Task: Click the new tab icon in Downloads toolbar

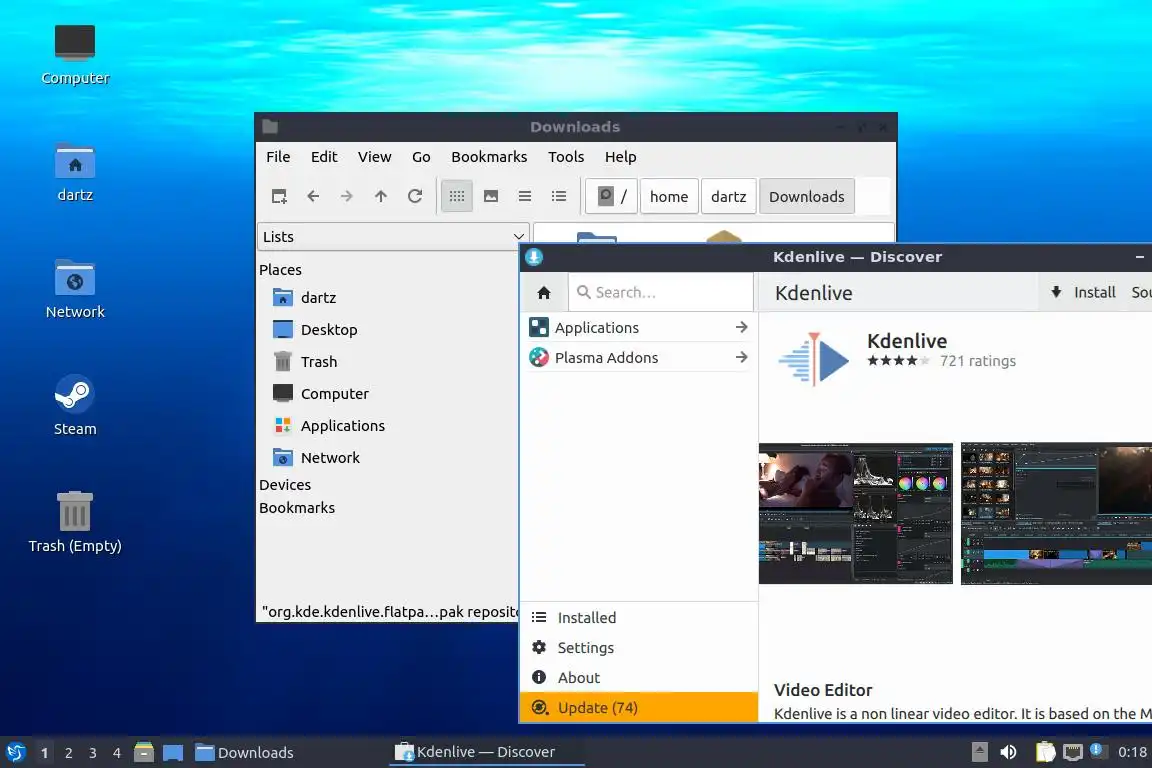Action: (279, 196)
